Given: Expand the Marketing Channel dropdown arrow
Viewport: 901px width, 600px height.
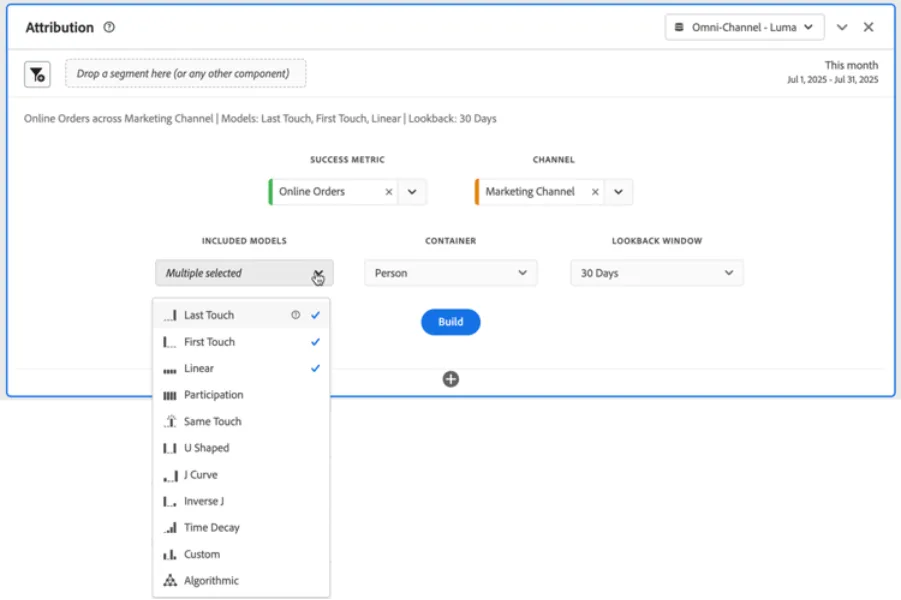Looking at the screenshot, I should point(618,192).
